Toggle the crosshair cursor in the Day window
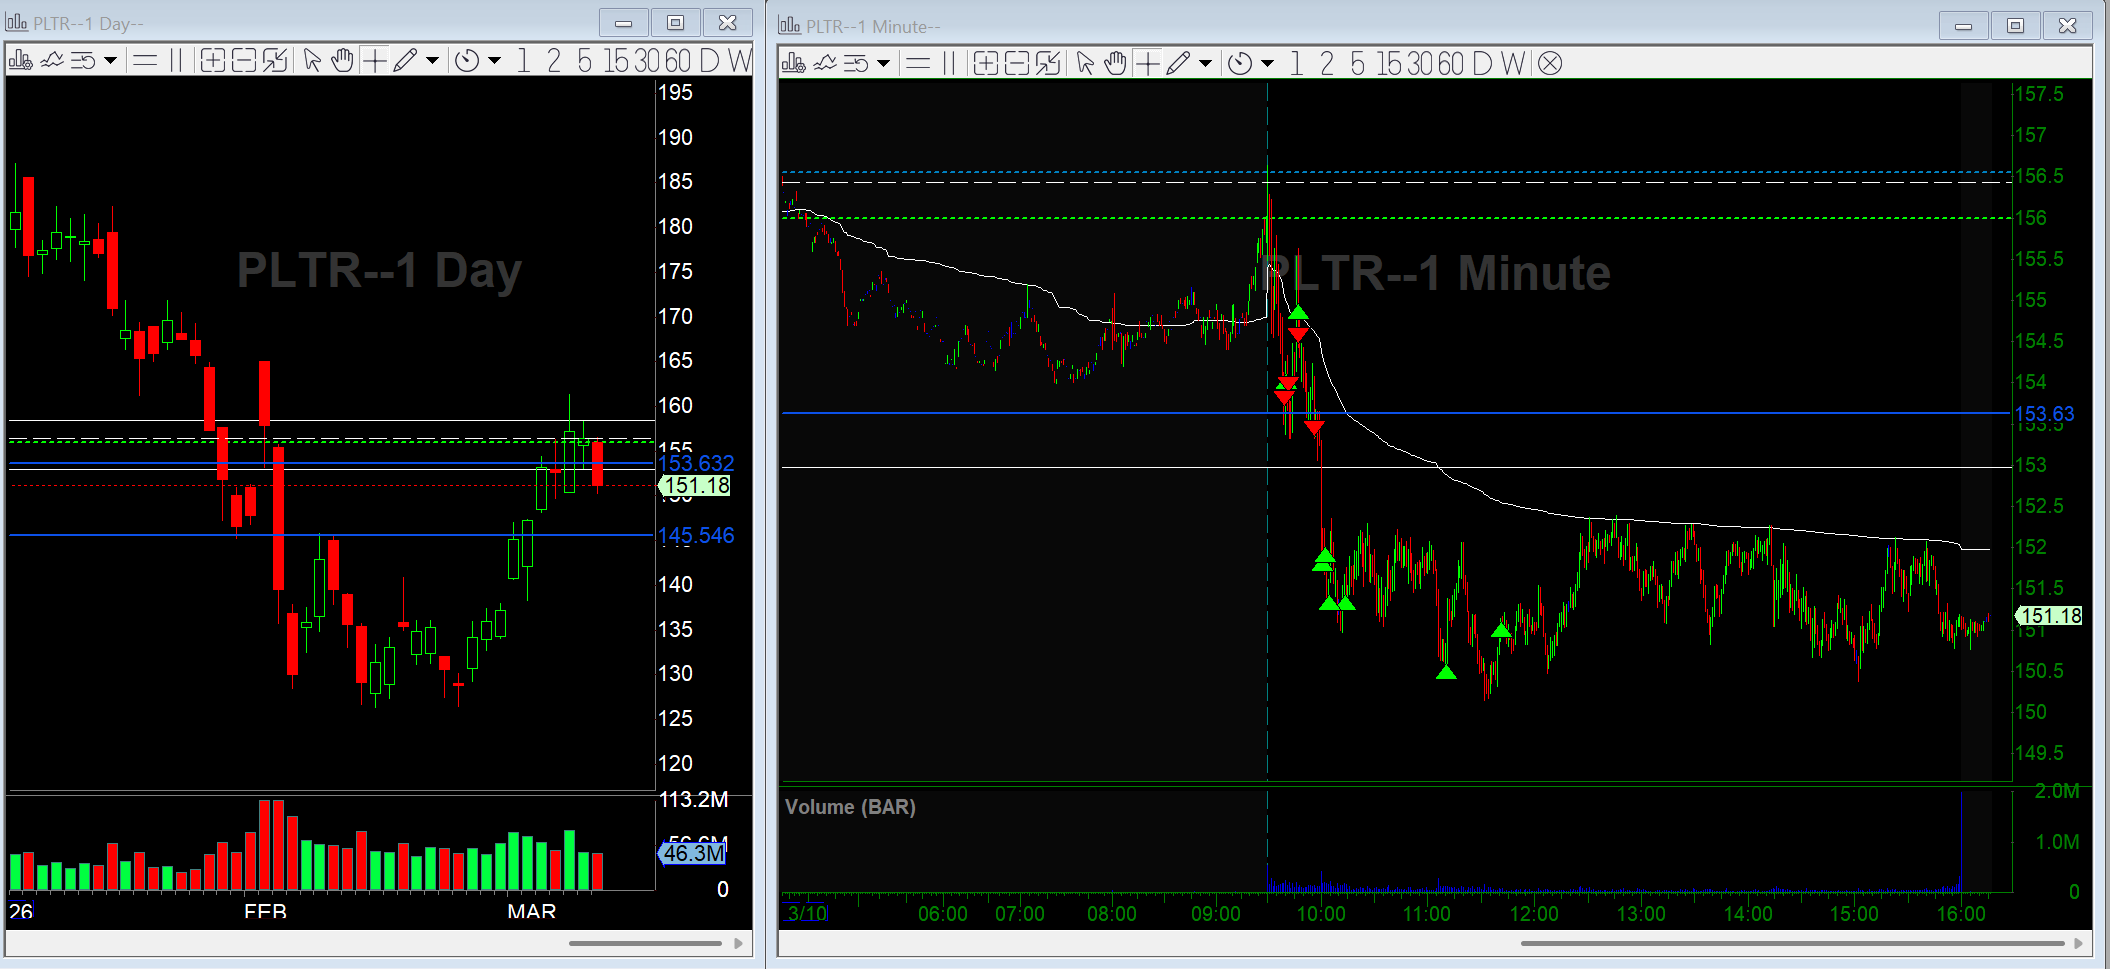This screenshot has width=2110, height=969. coord(374,61)
